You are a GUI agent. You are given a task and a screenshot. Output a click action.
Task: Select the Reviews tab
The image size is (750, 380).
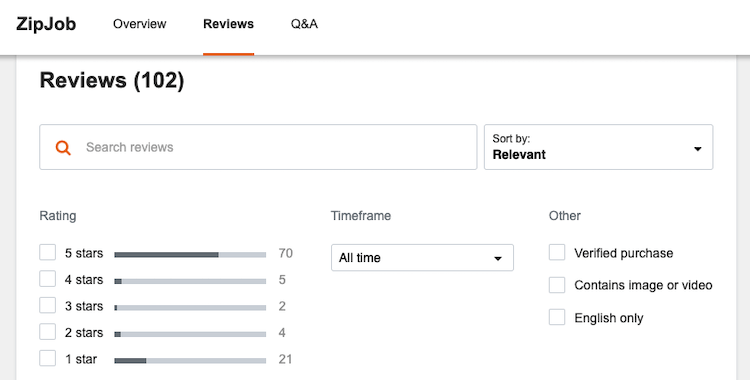coord(229,24)
